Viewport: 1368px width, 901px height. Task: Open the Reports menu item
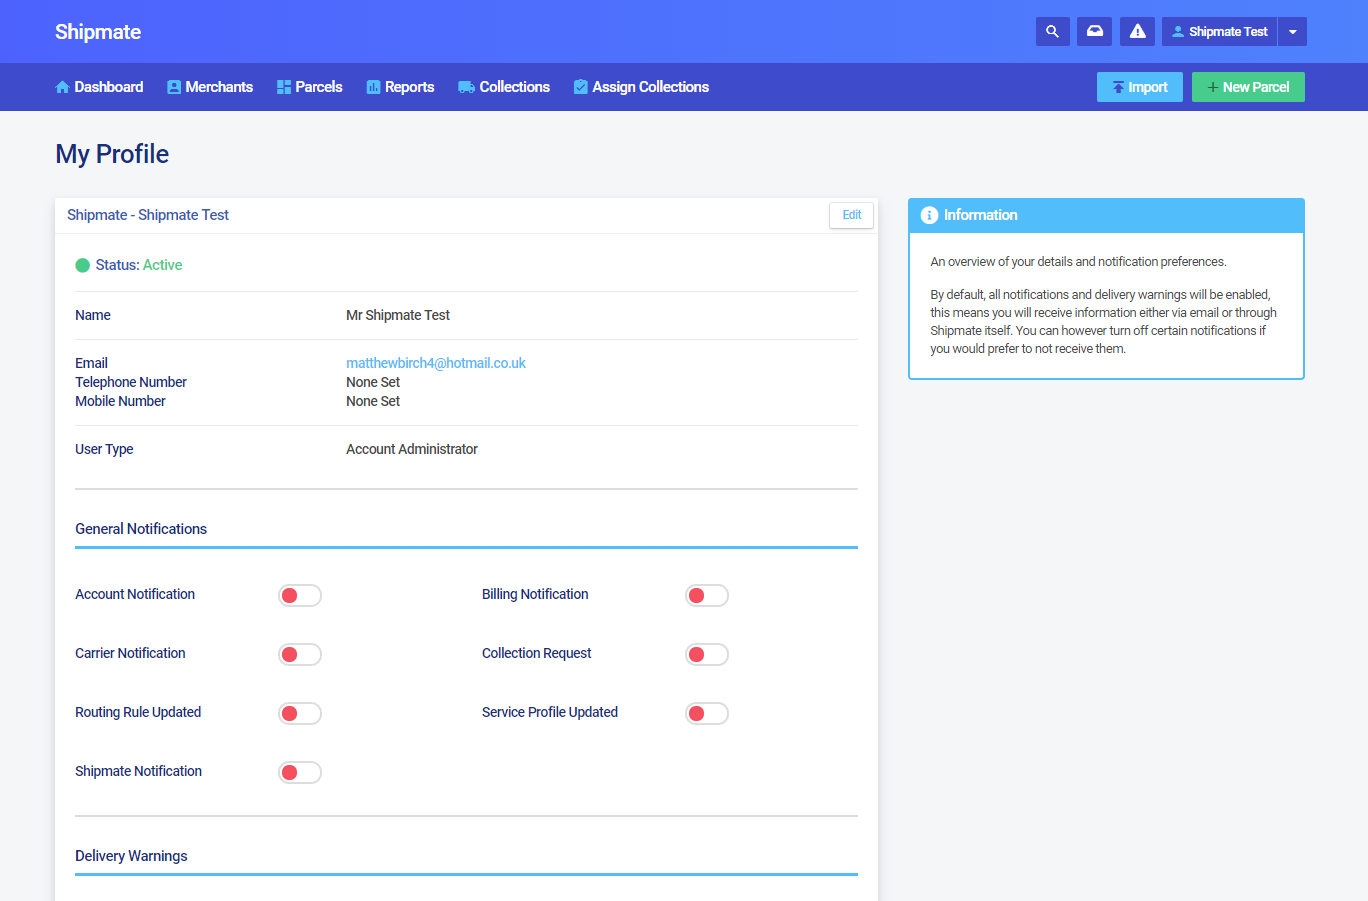tap(400, 87)
